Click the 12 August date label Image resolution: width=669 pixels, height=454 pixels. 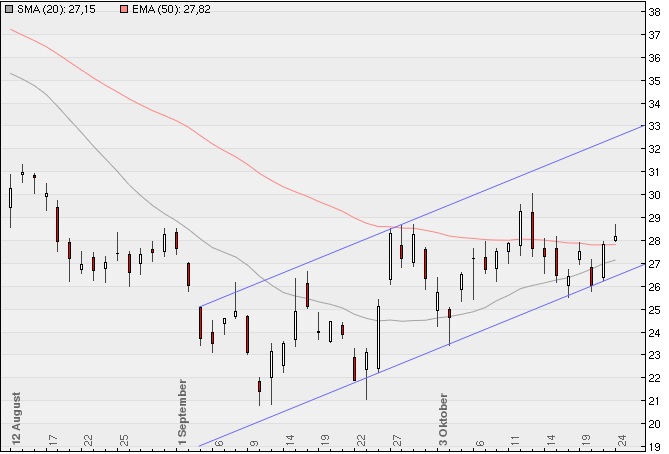coord(16,419)
